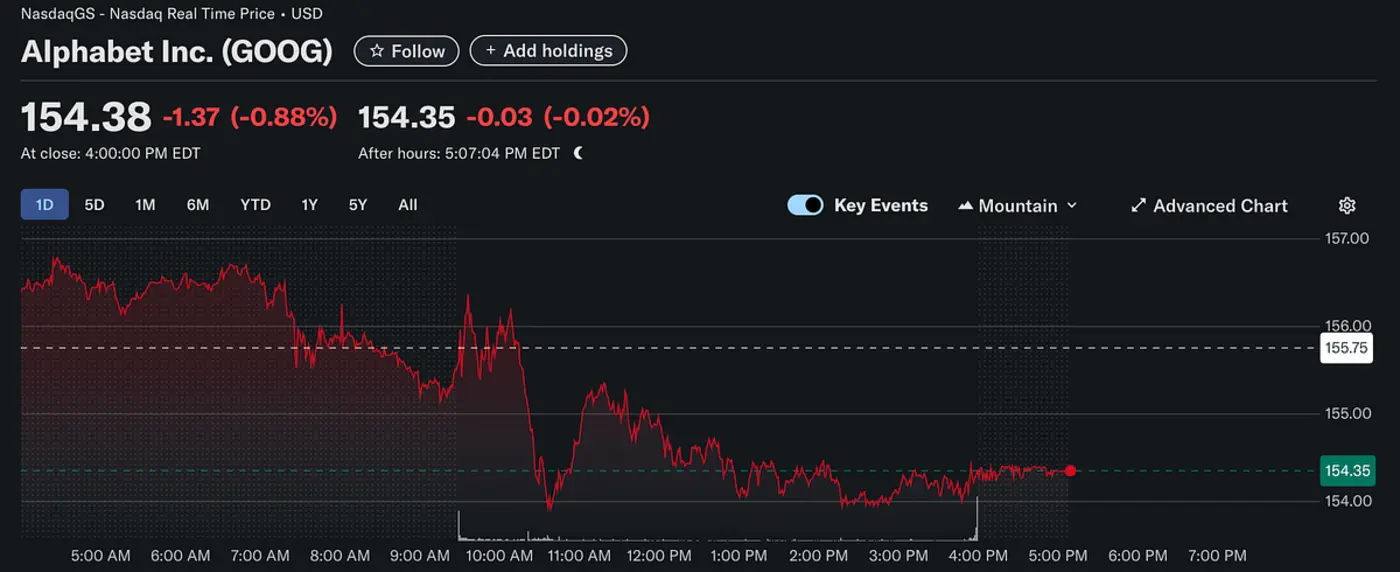Click the 155.75 previous close label

tap(1346, 348)
